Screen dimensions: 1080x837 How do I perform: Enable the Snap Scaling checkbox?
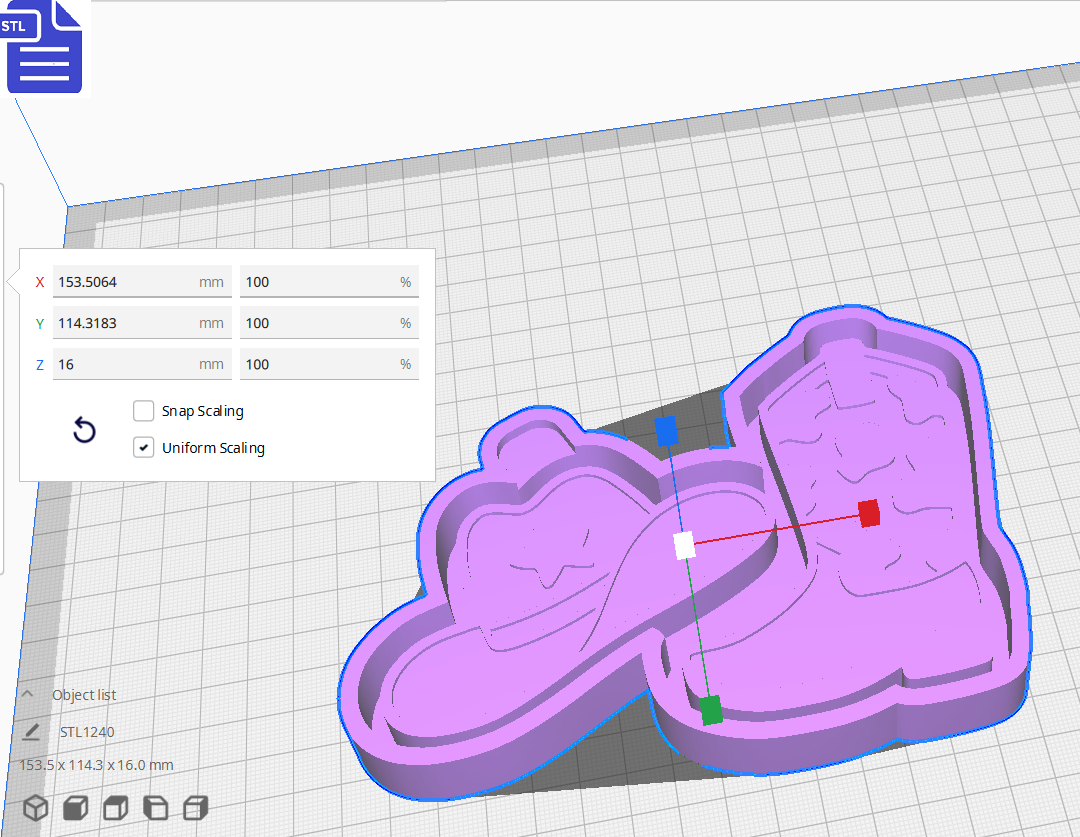pyautogui.click(x=143, y=410)
